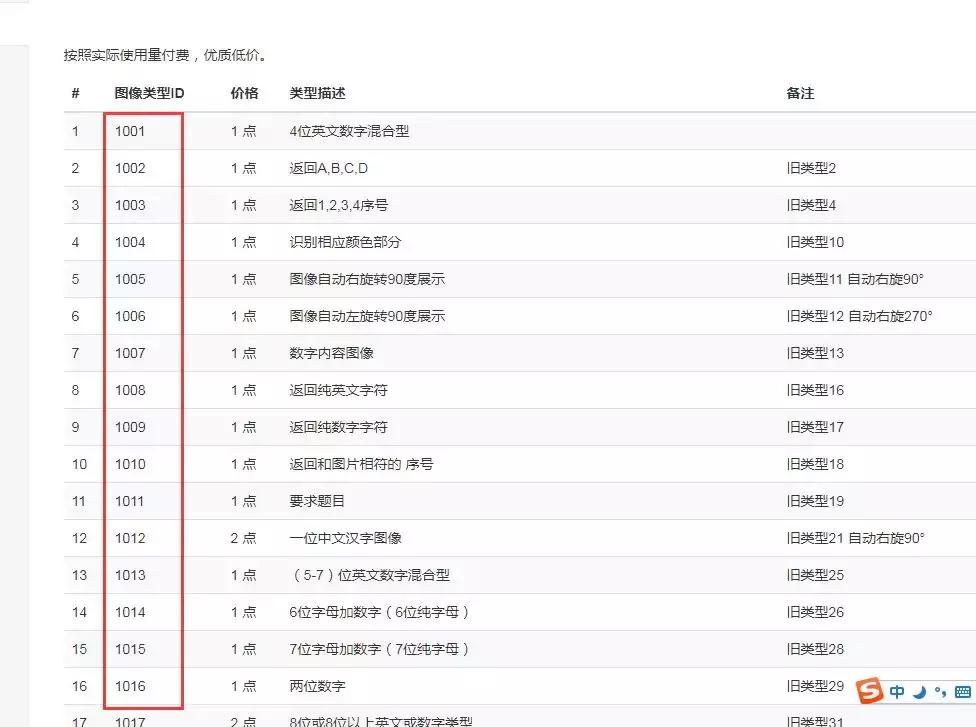Click the punctuation mode icon
This screenshot has height=727, width=976.
[x=941, y=691]
